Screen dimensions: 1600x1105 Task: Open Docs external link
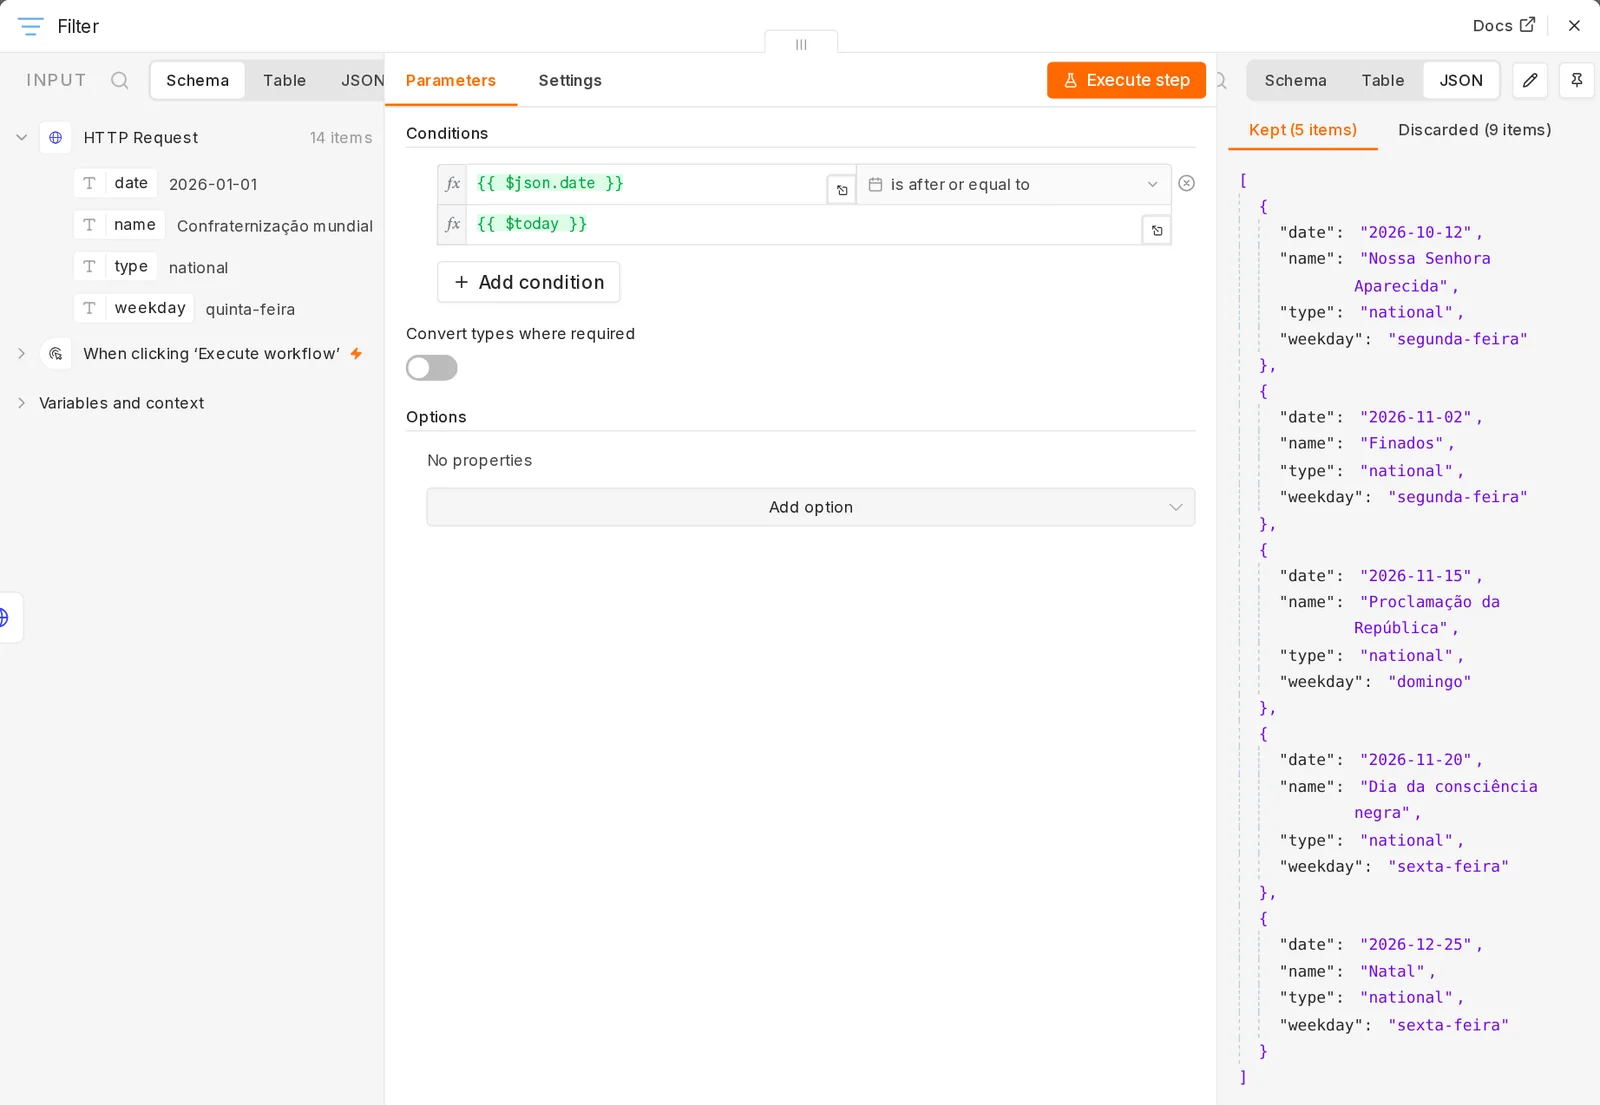pos(1503,26)
